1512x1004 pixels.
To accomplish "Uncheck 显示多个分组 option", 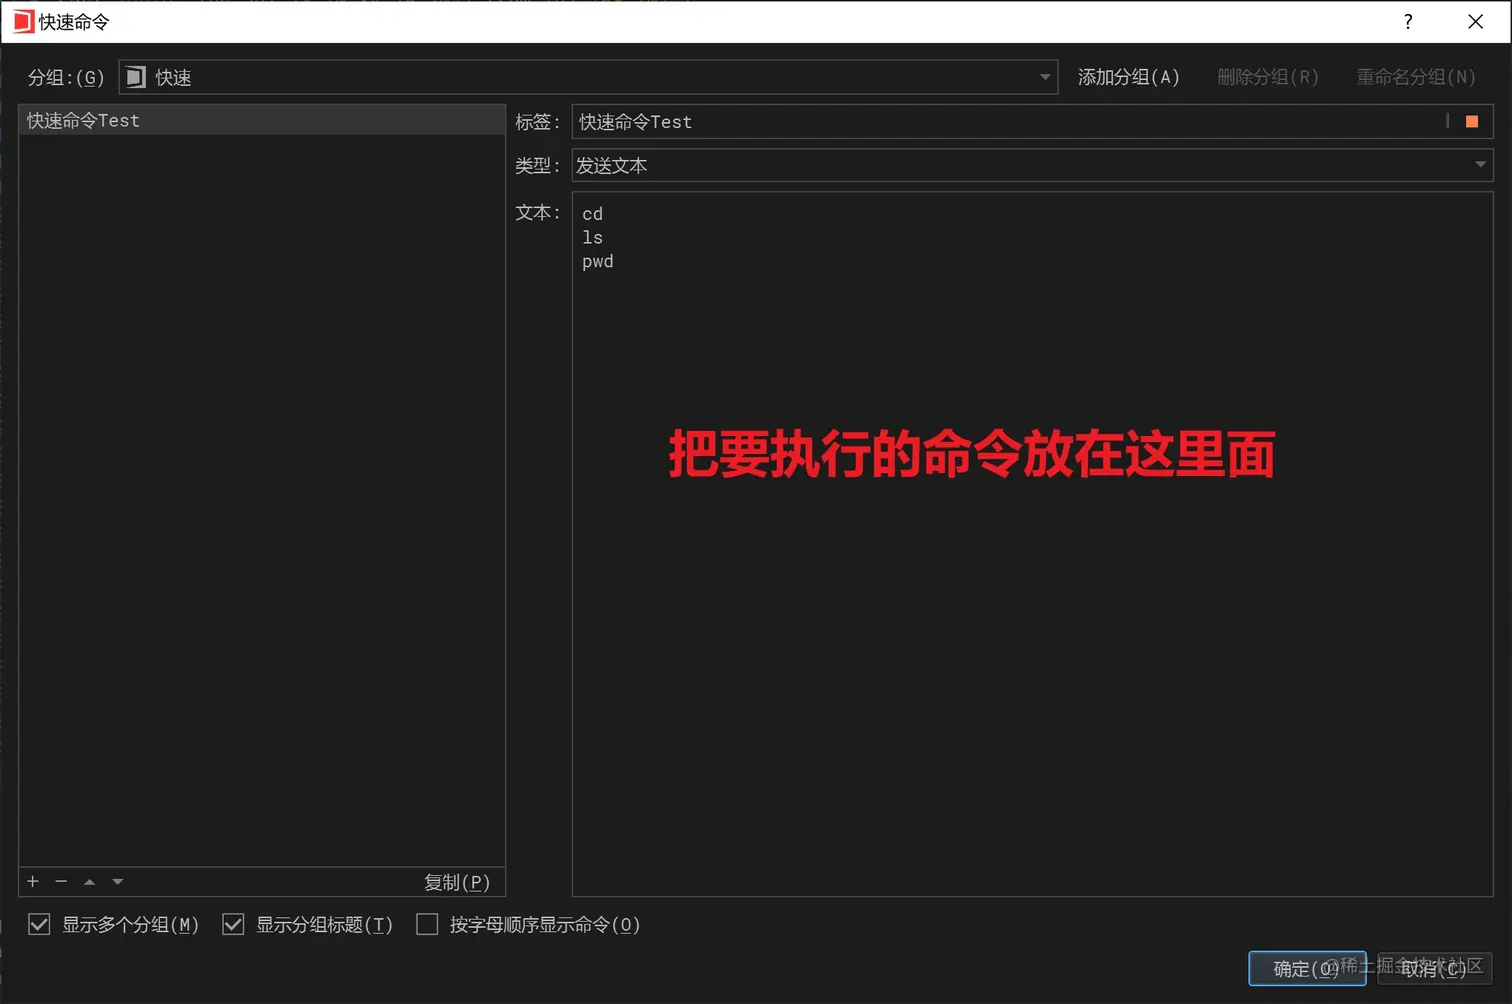I will (x=39, y=924).
